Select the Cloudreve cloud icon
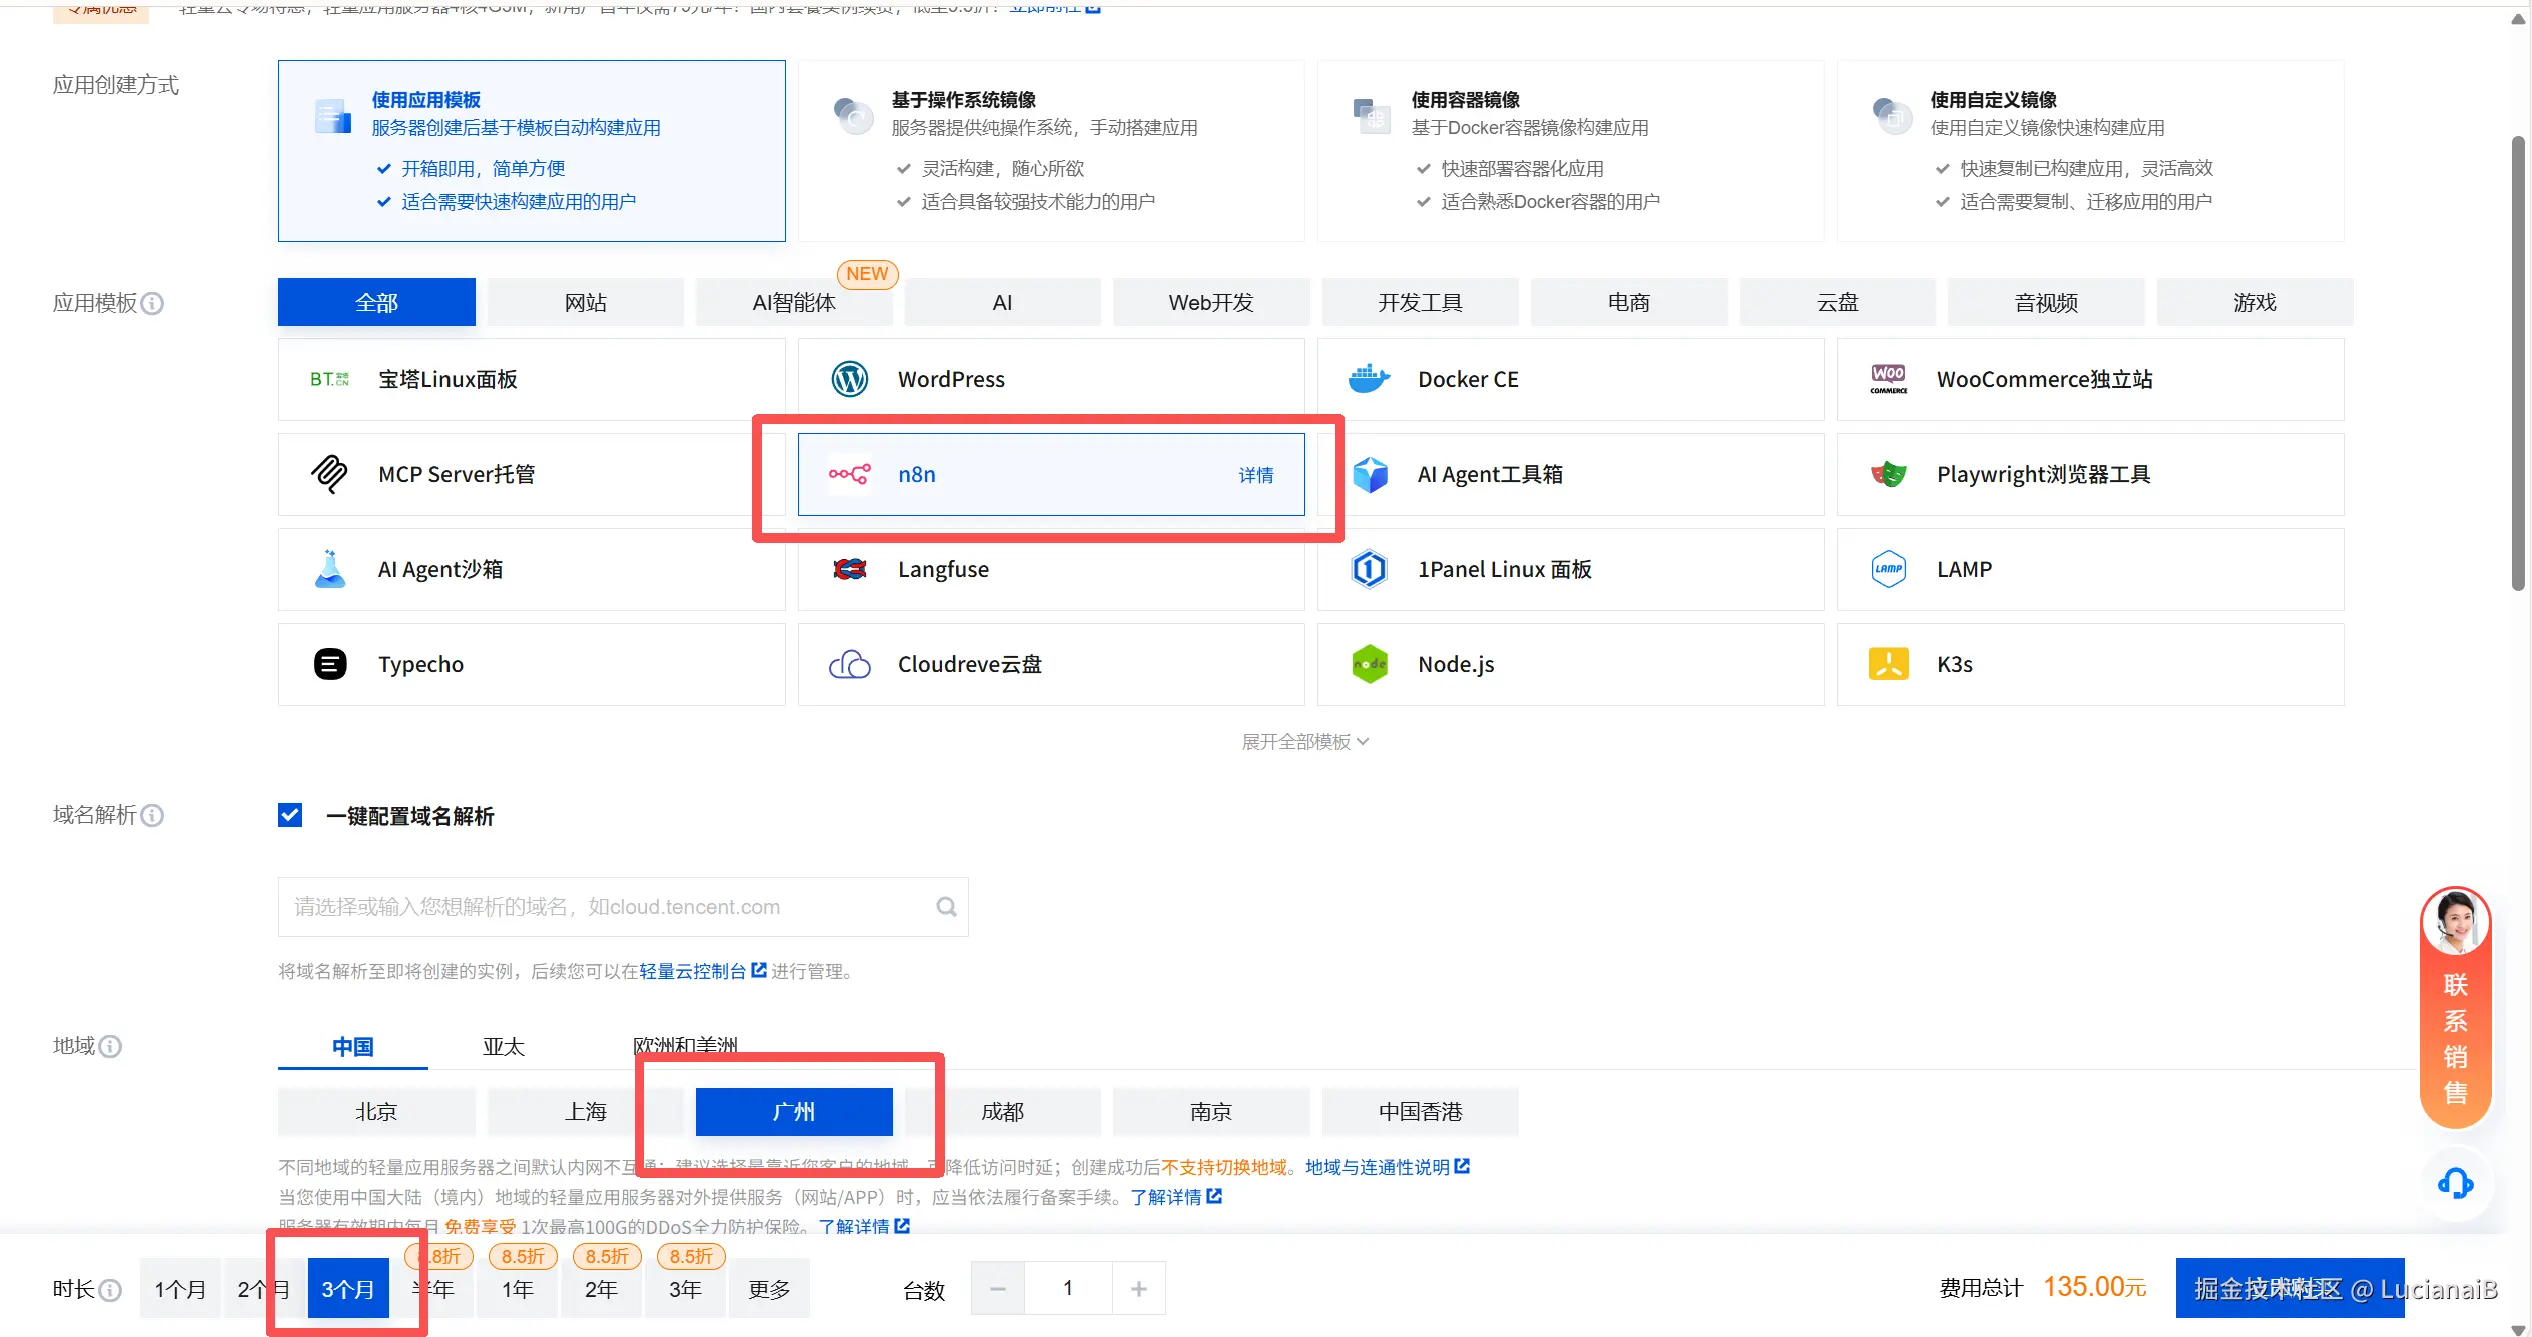 click(849, 664)
